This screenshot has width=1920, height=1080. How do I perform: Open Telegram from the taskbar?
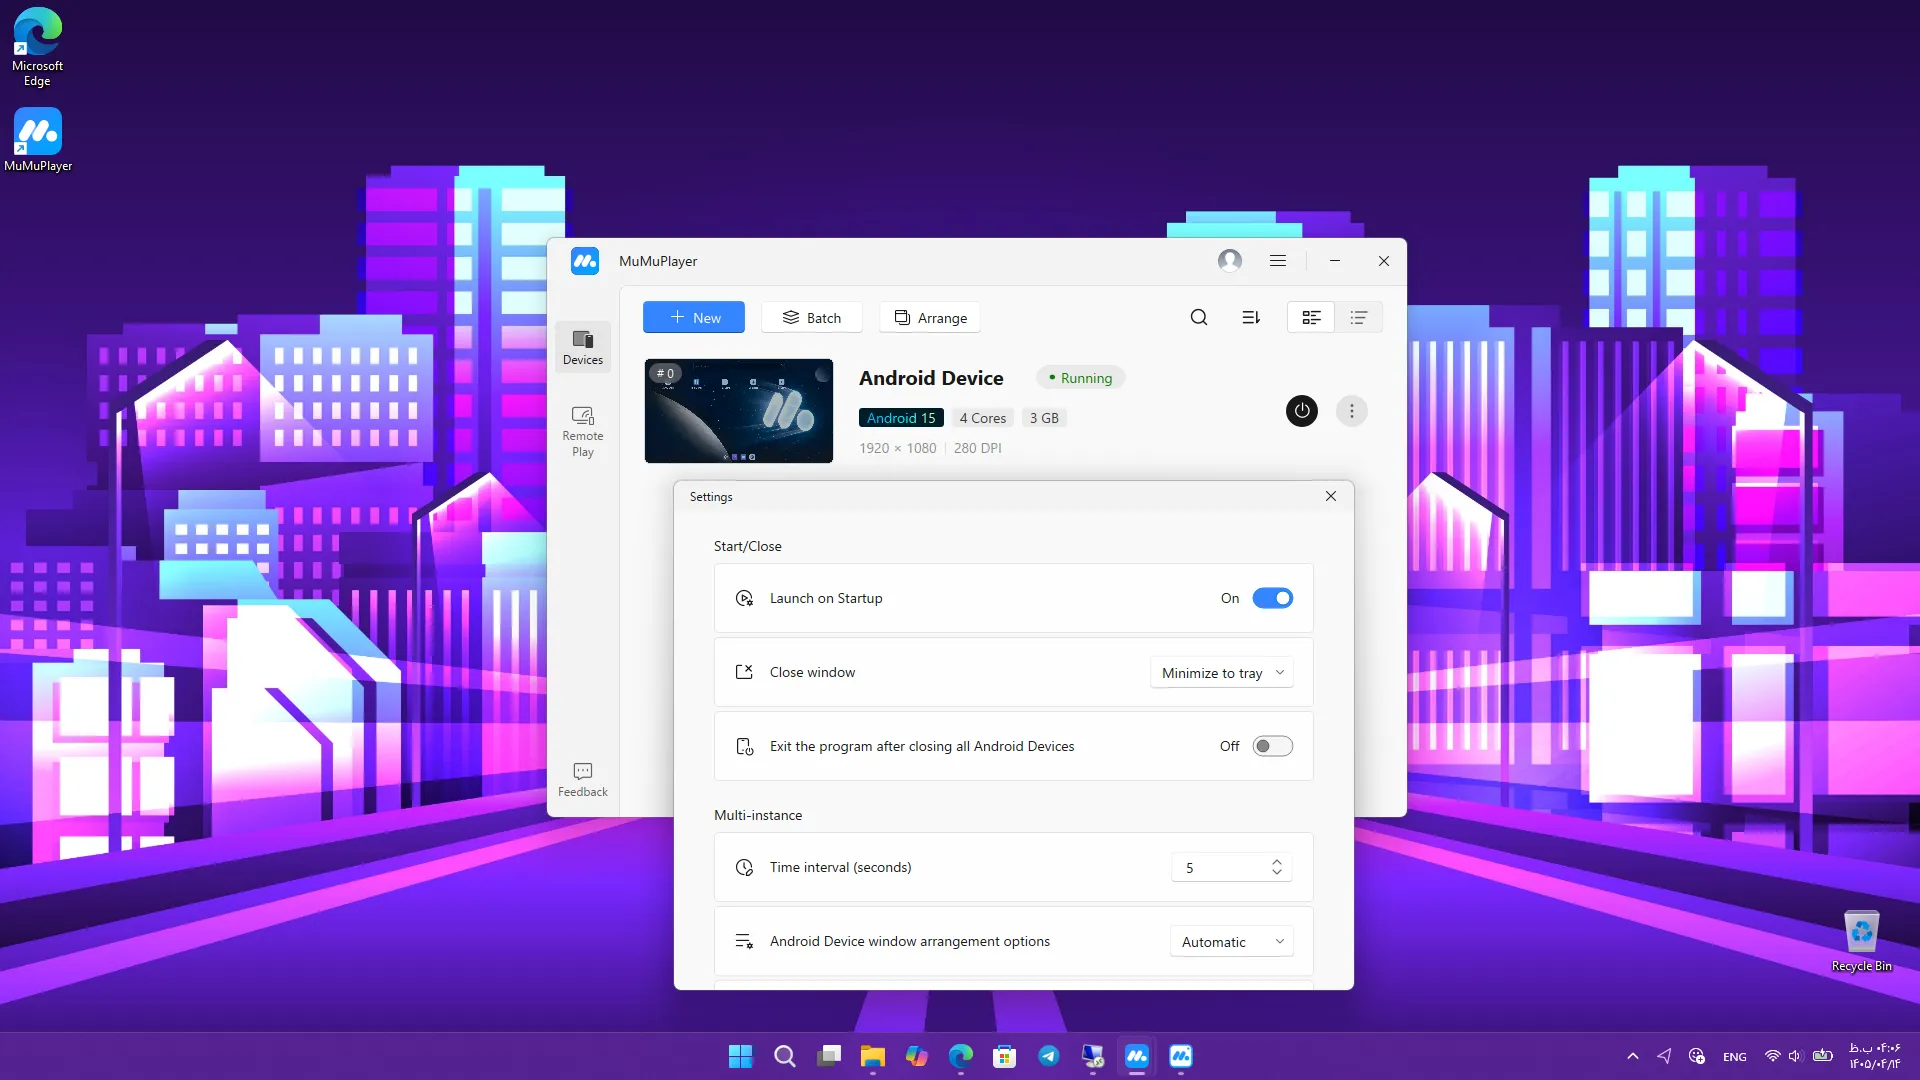coord(1049,1056)
